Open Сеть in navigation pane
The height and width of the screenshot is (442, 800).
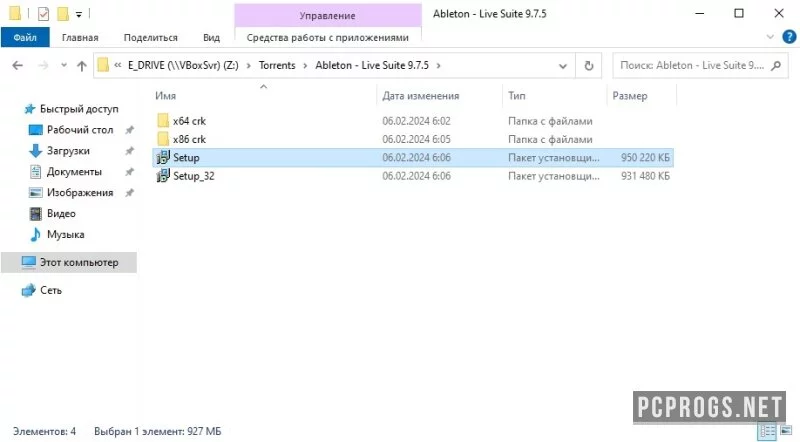coord(51,290)
